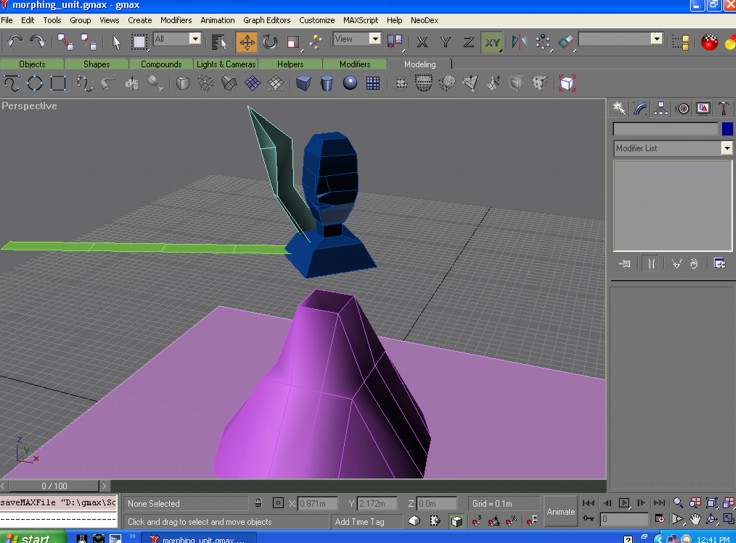Image resolution: width=736 pixels, height=543 pixels.
Task: Create a Cylinder primitive
Action: click(327, 83)
